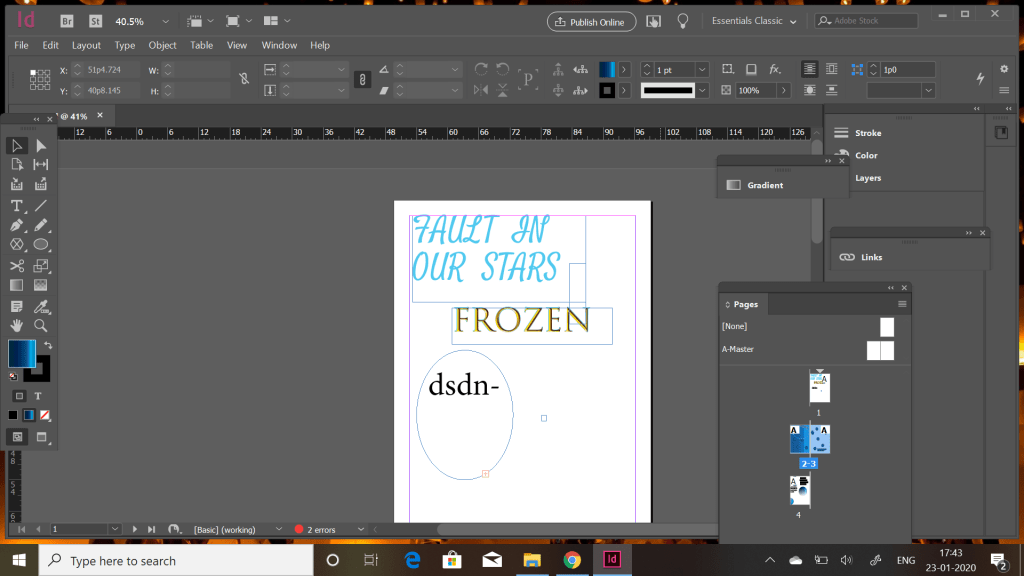Expand the stroke weight 1 pt dropdown

pyautogui.click(x=702, y=70)
